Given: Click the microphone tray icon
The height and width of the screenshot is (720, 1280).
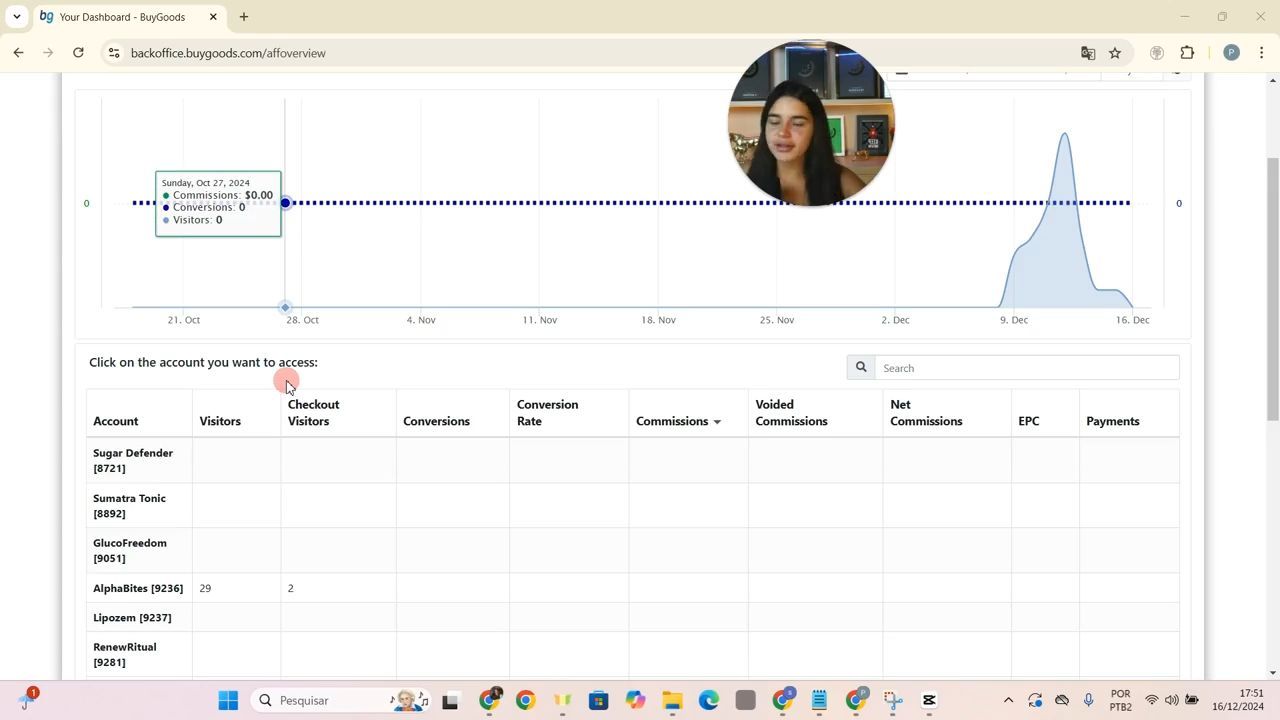Looking at the screenshot, I should 1089,700.
